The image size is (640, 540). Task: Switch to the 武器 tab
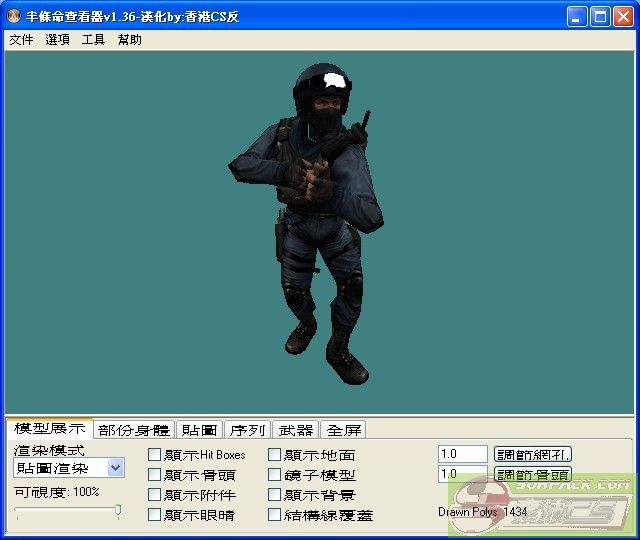click(295, 430)
